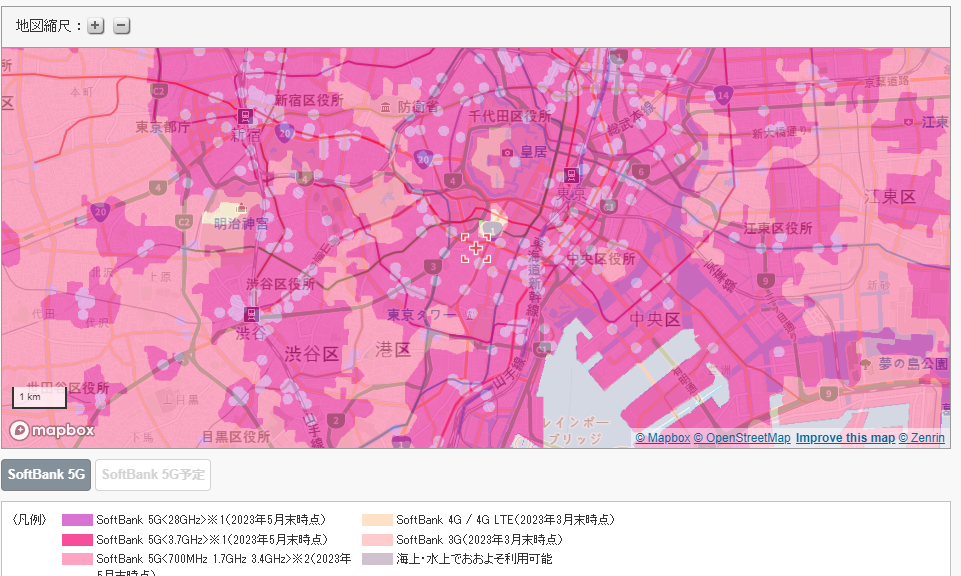This screenshot has width=961, height=576.
Task: Click the 5G 700MHz legend color swatch
Action: click(x=77, y=559)
